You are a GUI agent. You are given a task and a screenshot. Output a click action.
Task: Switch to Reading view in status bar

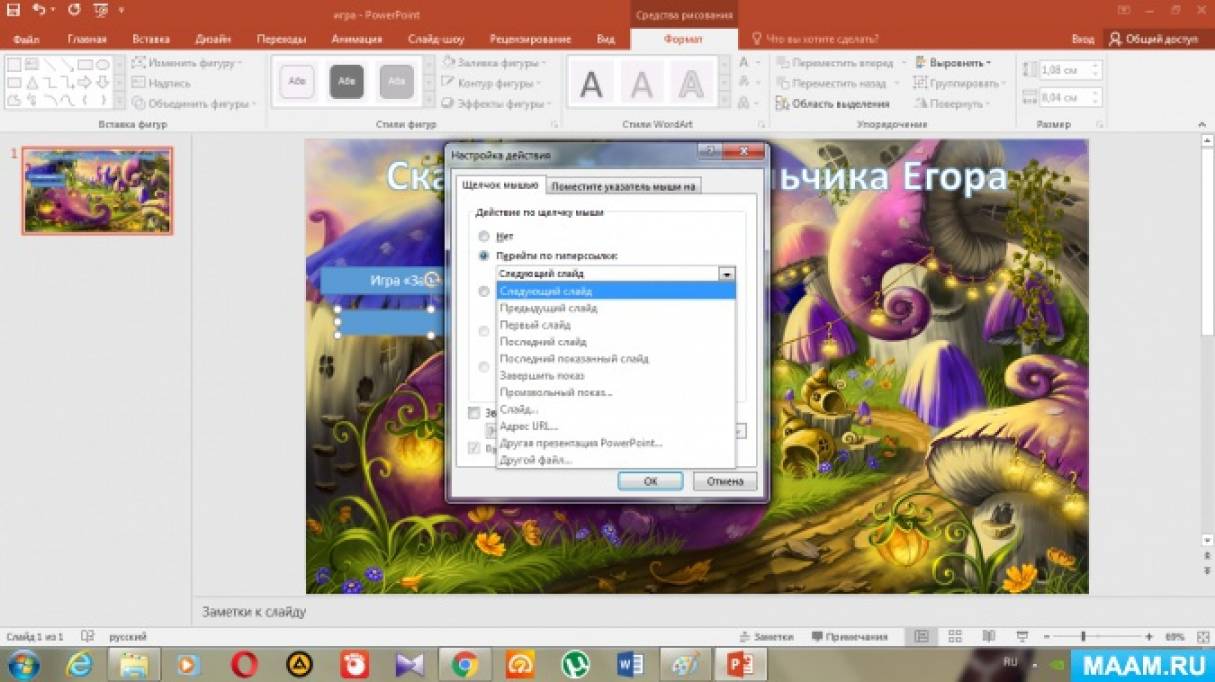point(989,637)
